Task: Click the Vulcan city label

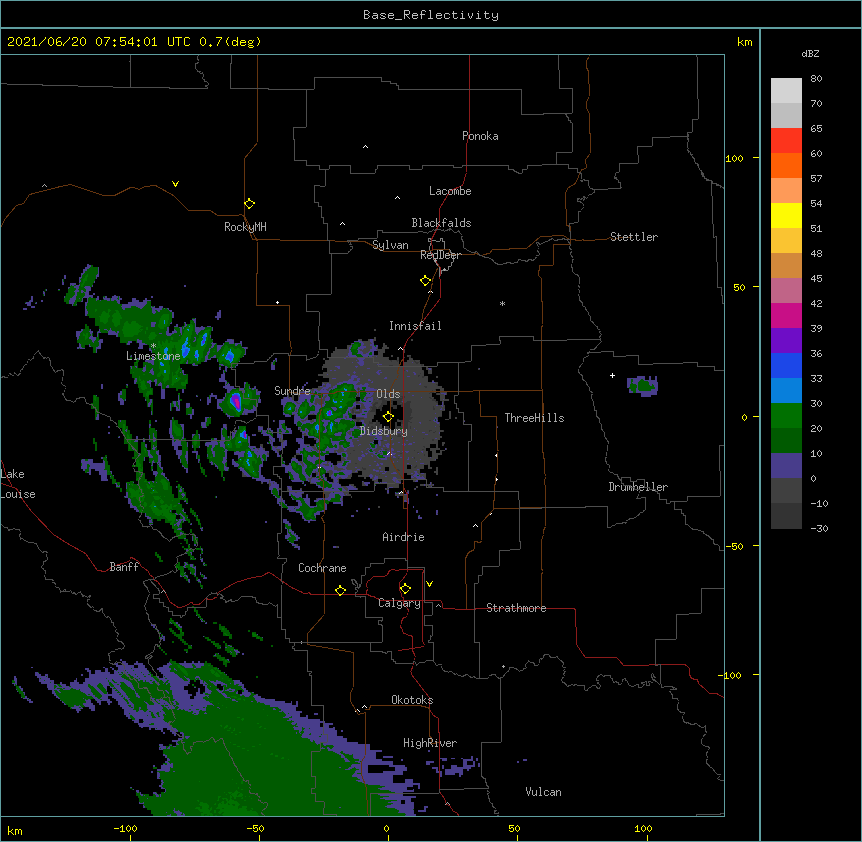Action: [543, 792]
